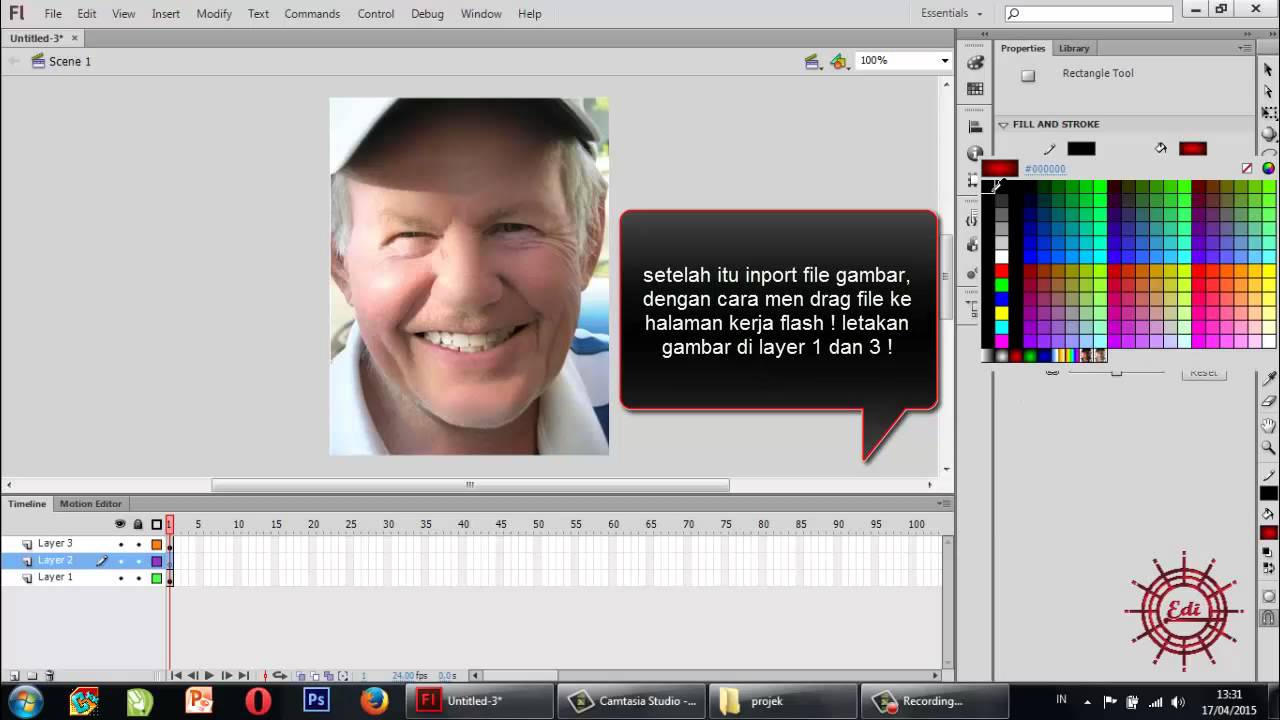Click Scene 1 breadcrumb link
This screenshot has height=720, width=1280.
70,61
